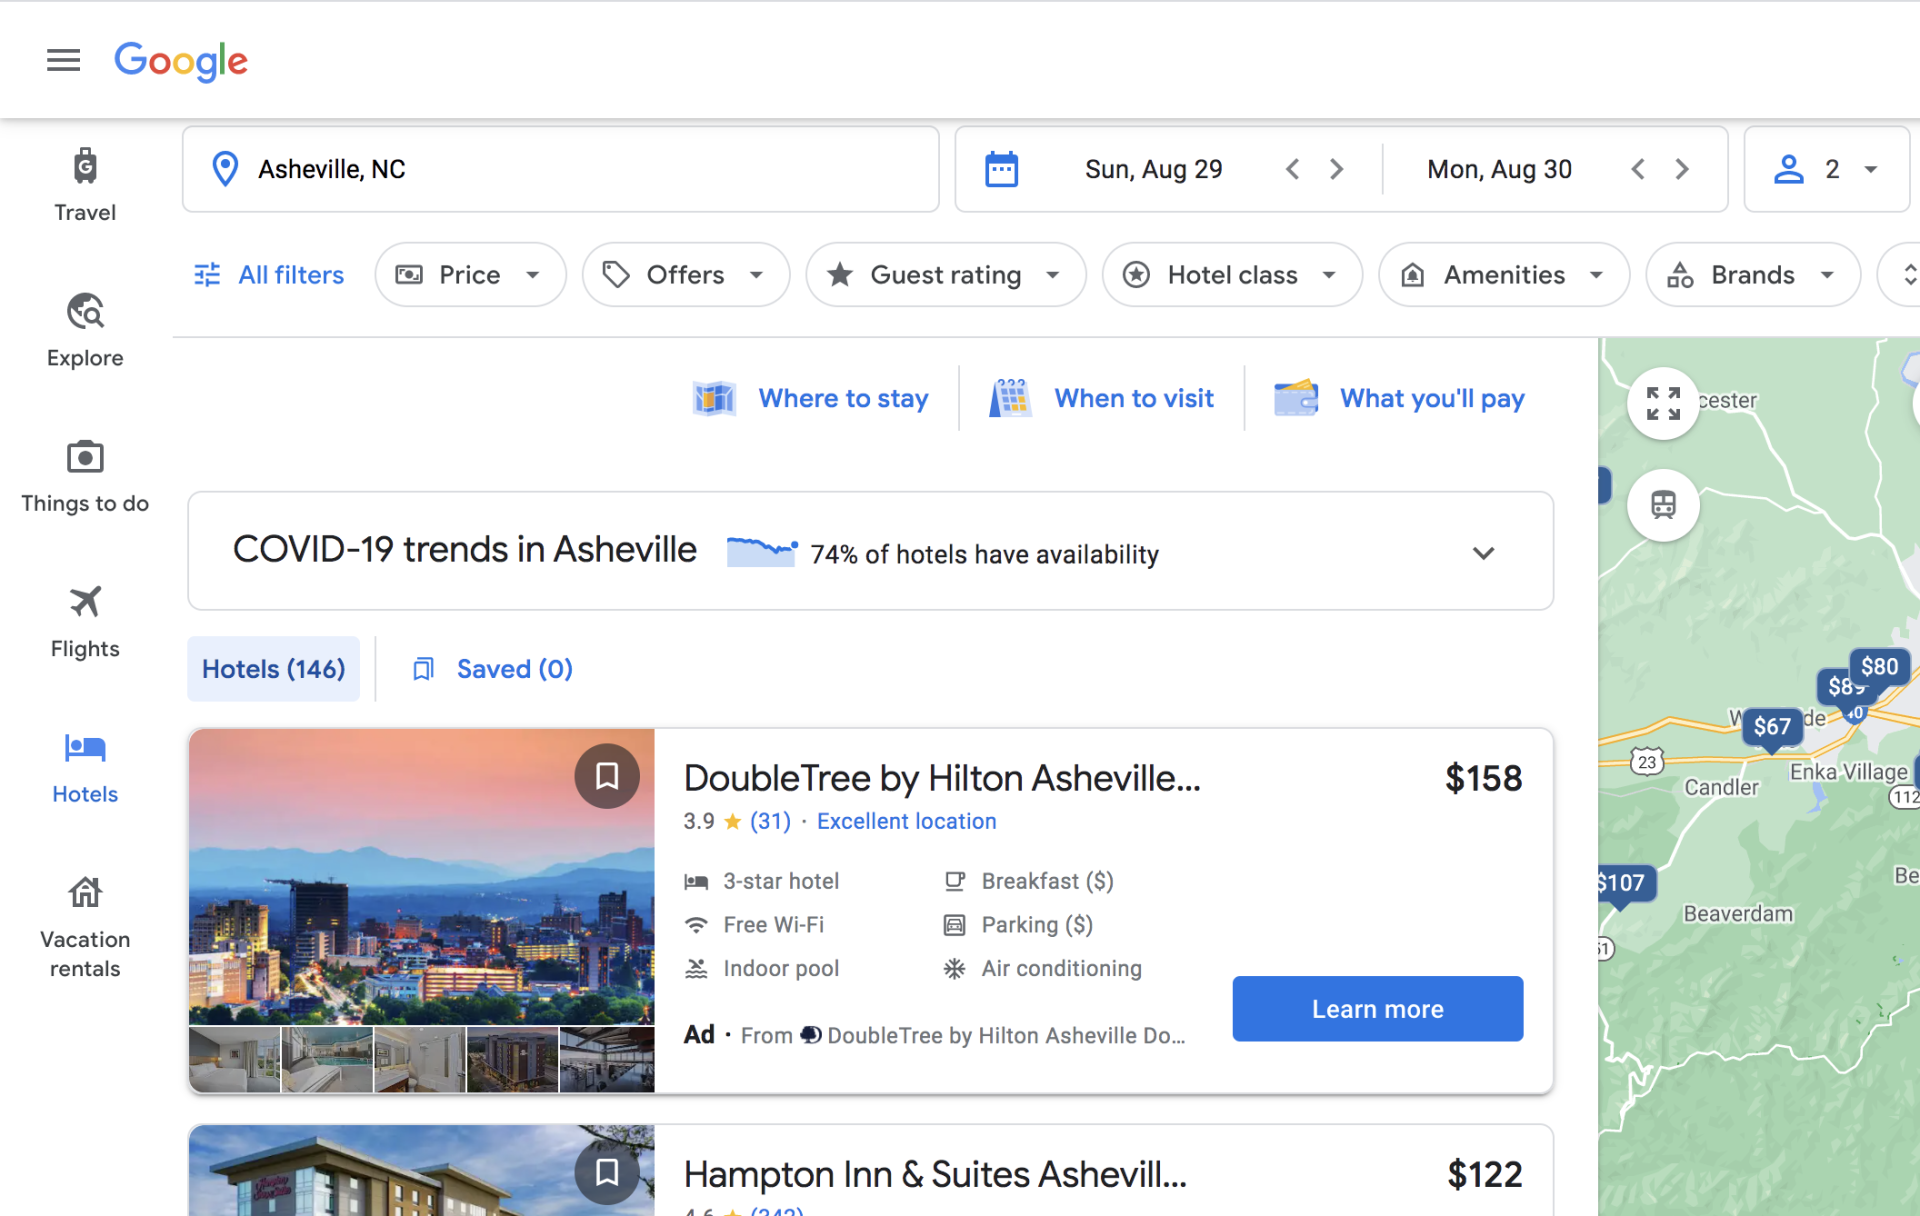Expand the Amenities filter dropdown

[x=1504, y=275]
